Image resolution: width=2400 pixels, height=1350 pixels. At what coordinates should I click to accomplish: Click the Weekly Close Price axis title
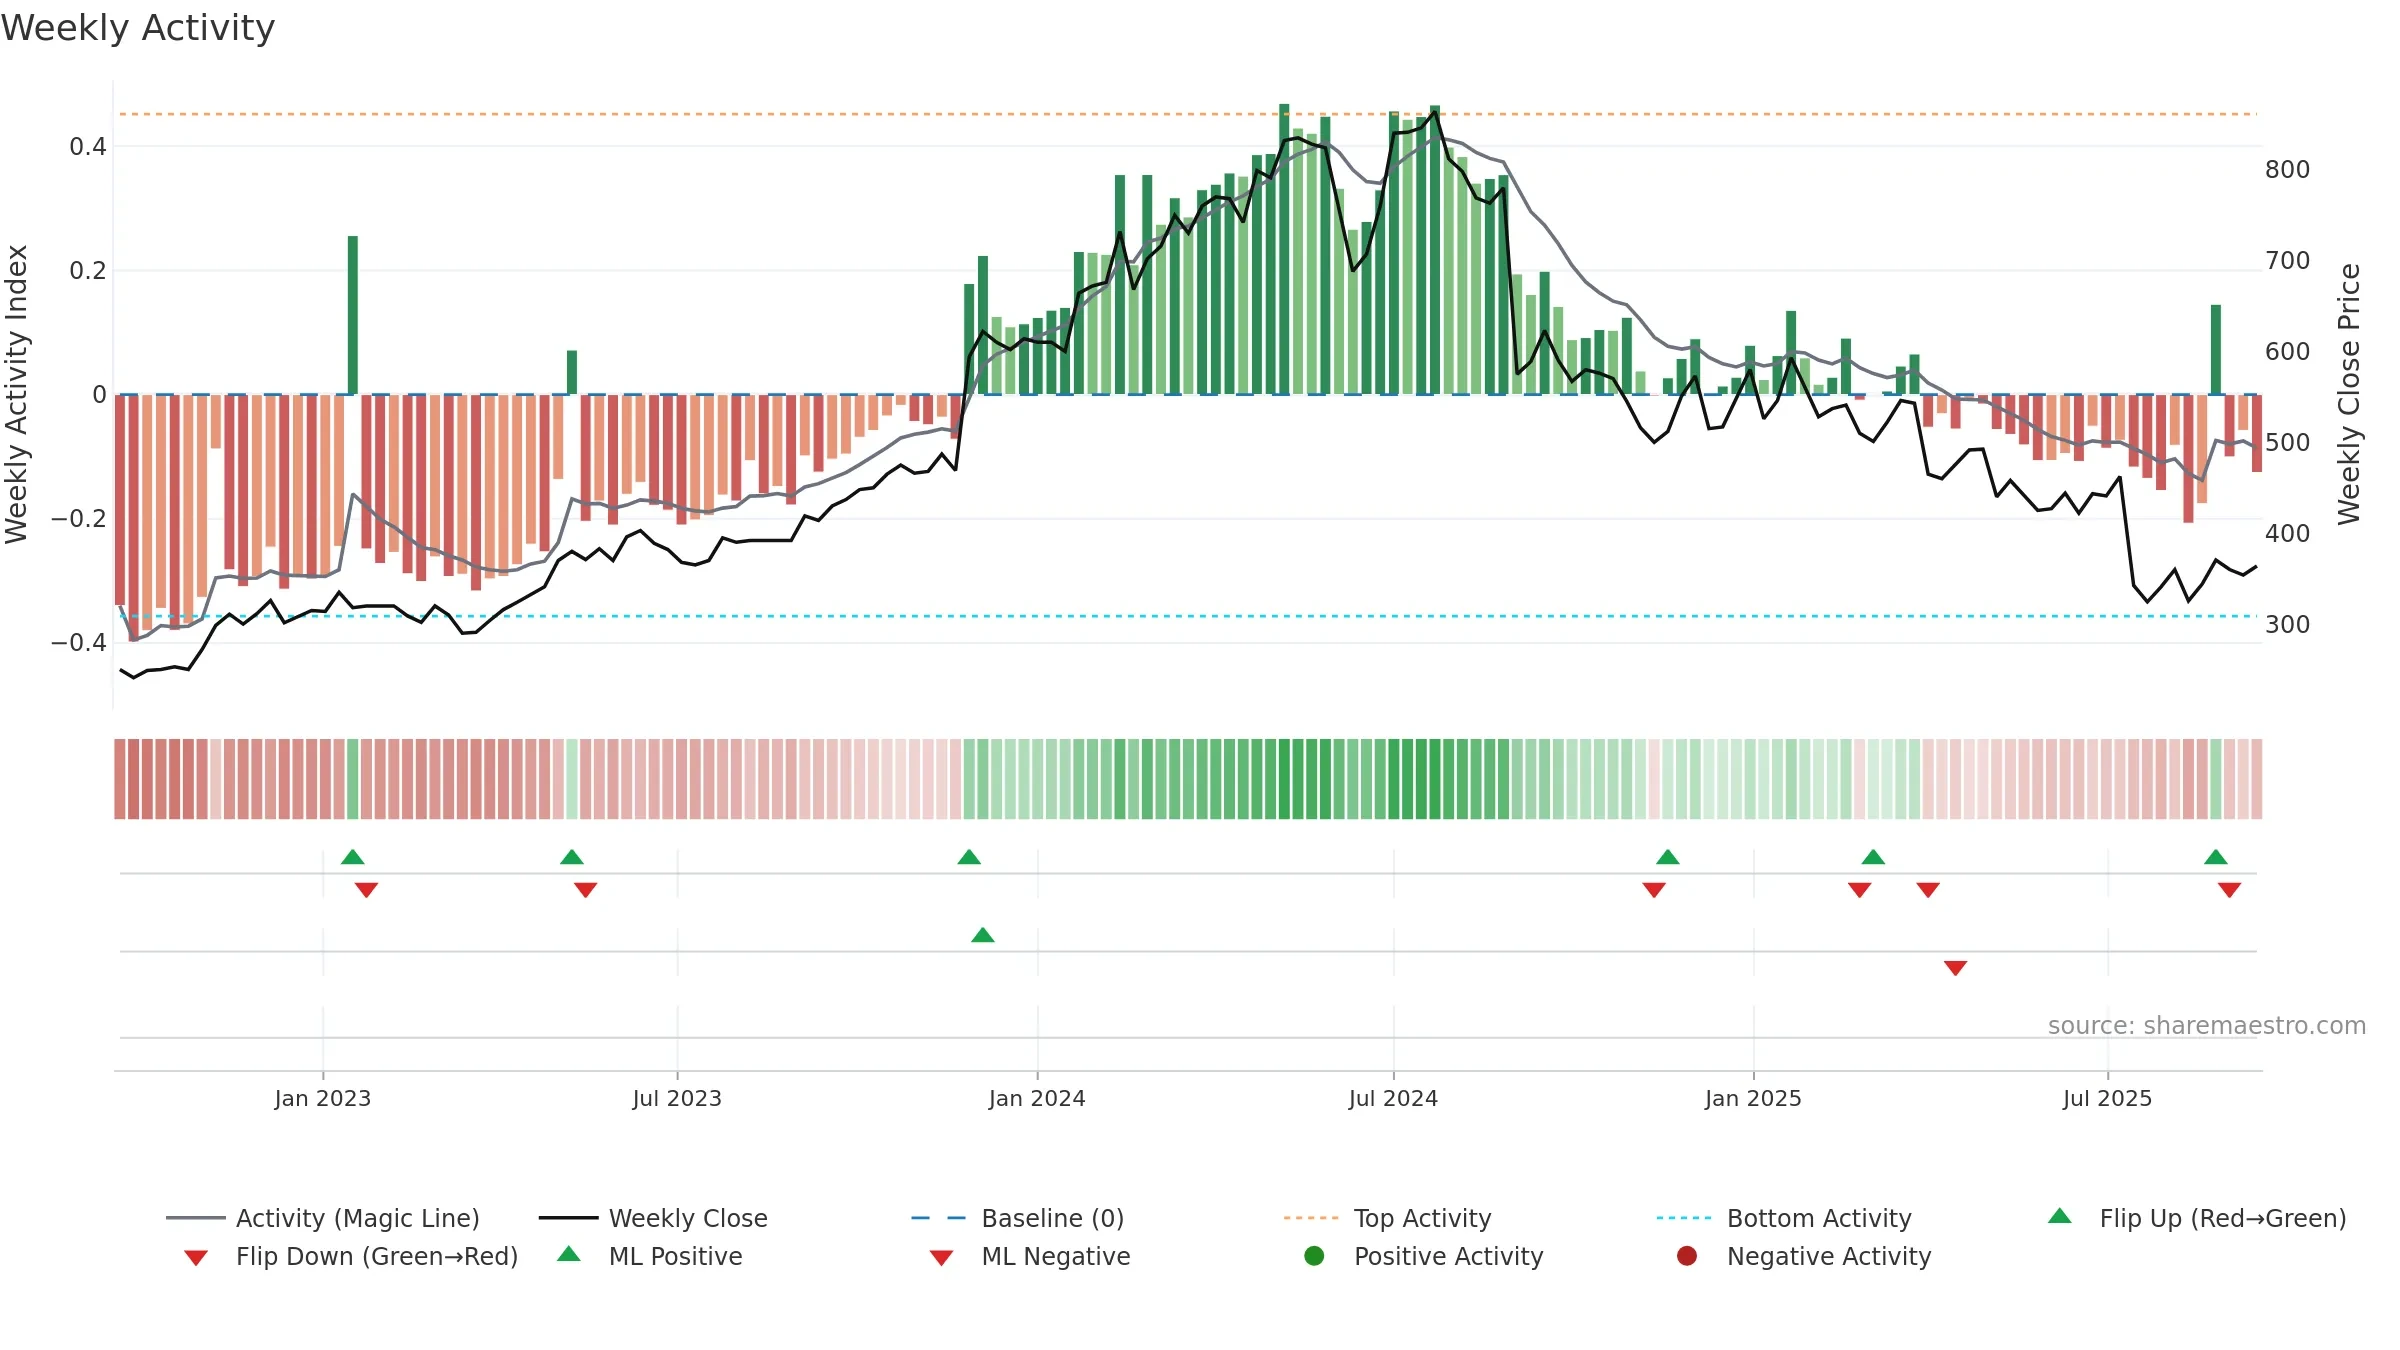pos(2349,395)
